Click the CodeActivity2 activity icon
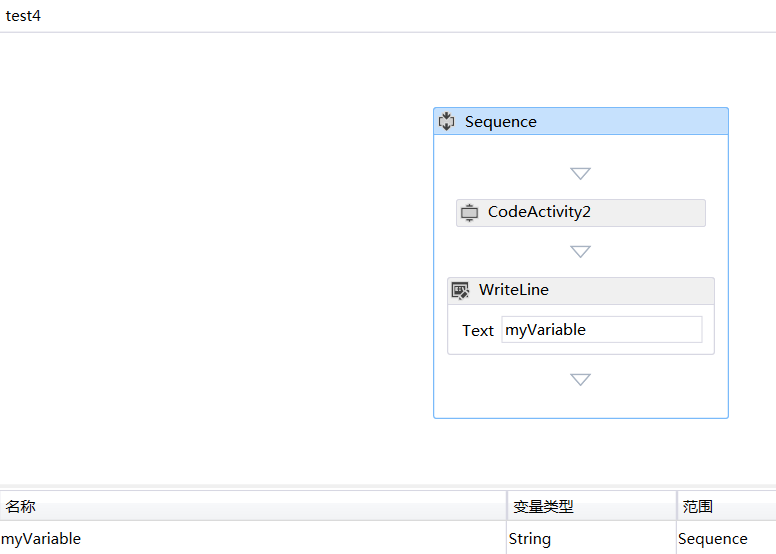The image size is (776, 554). tap(469, 212)
